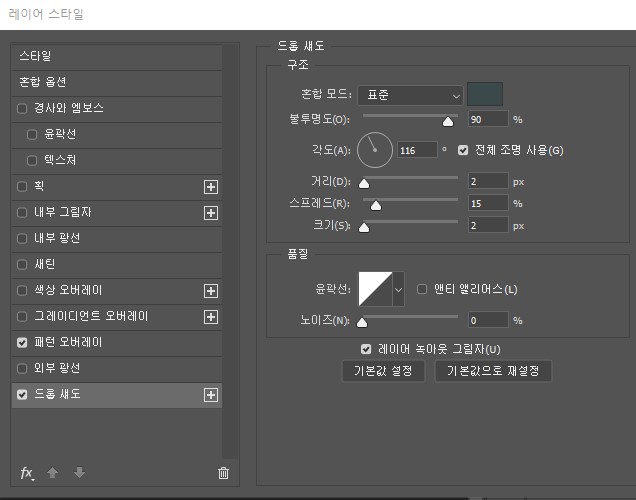Click the plus icon next to 그레이디언트 오버레이
636x500 pixels.
pos(211,317)
